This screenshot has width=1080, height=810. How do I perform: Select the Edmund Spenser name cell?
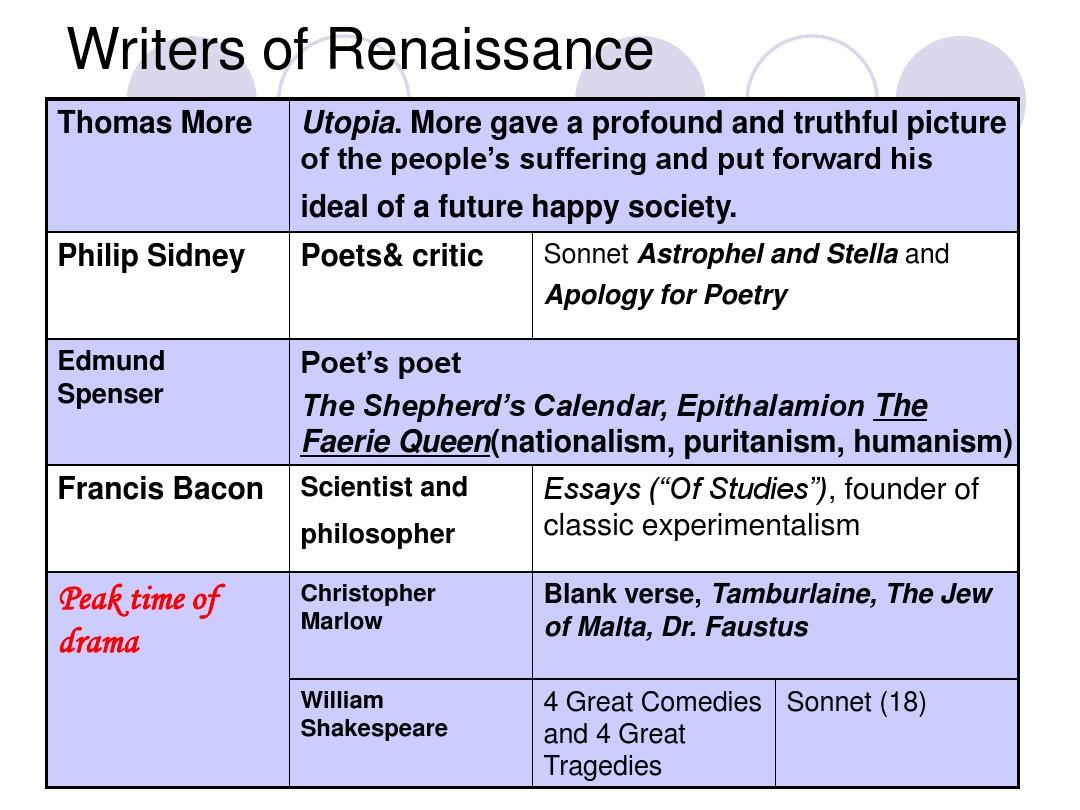pyautogui.click(x=168, y=402)
